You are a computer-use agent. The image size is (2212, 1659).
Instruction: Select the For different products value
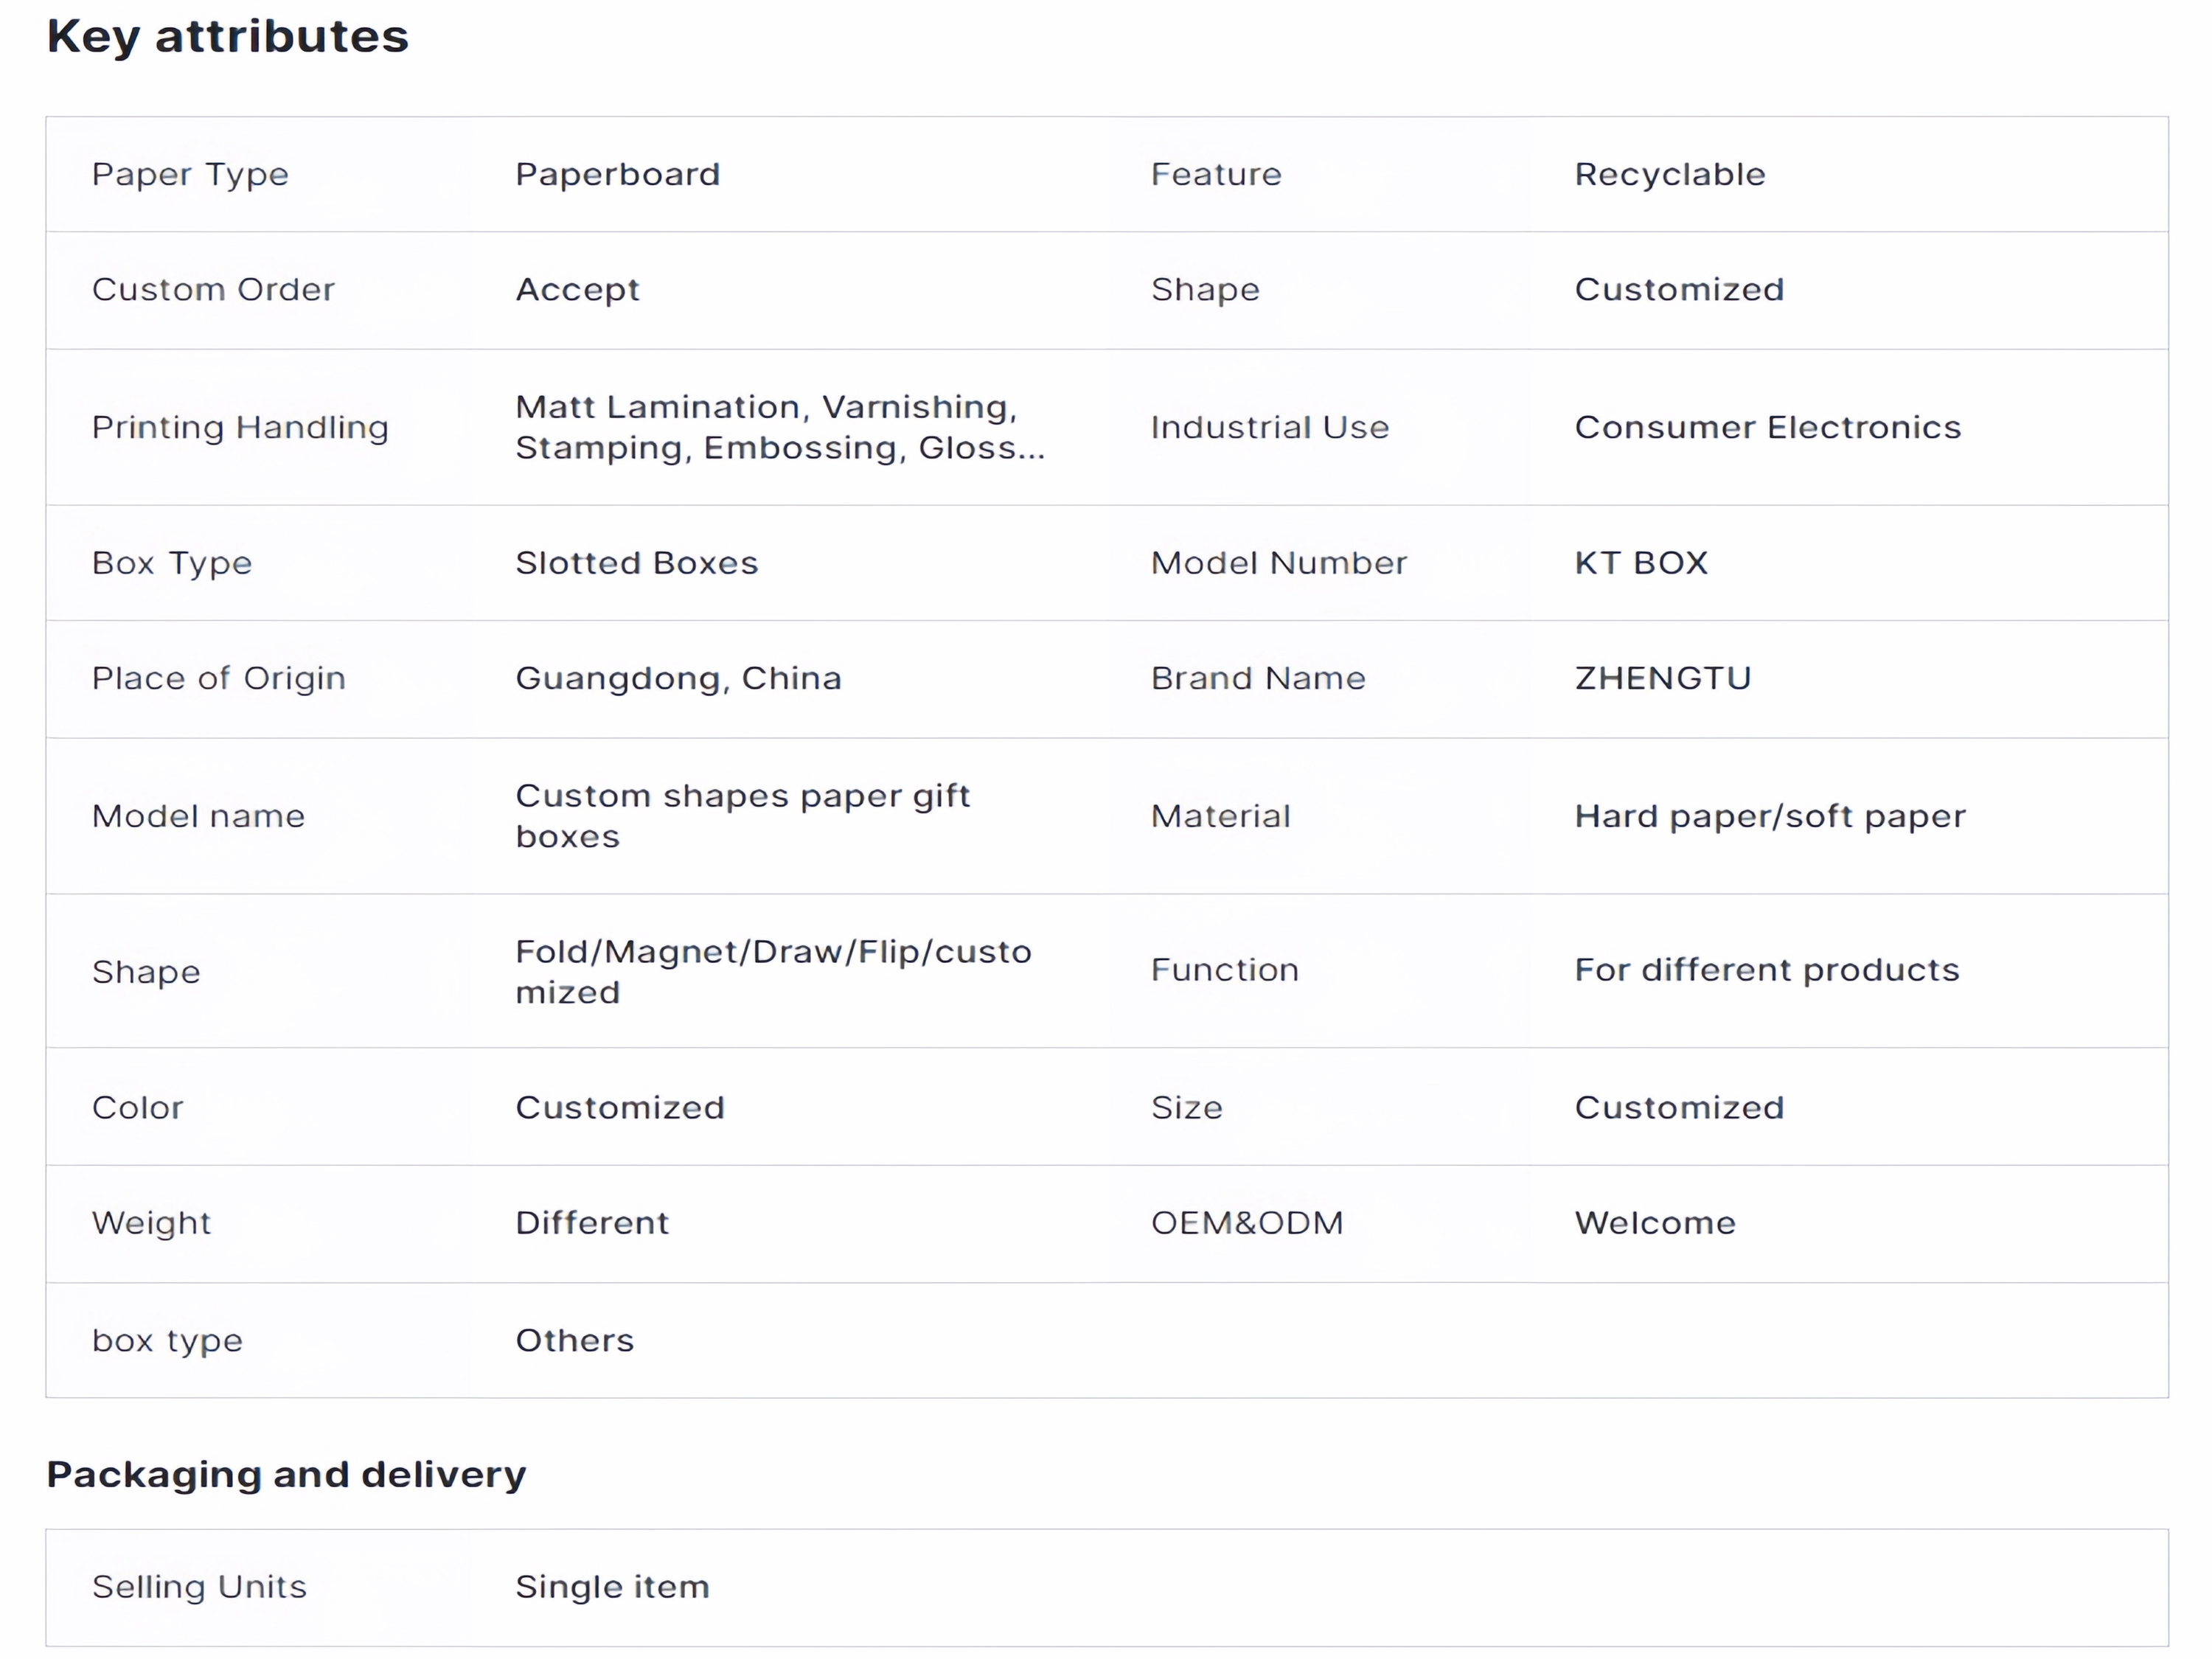1766,970
